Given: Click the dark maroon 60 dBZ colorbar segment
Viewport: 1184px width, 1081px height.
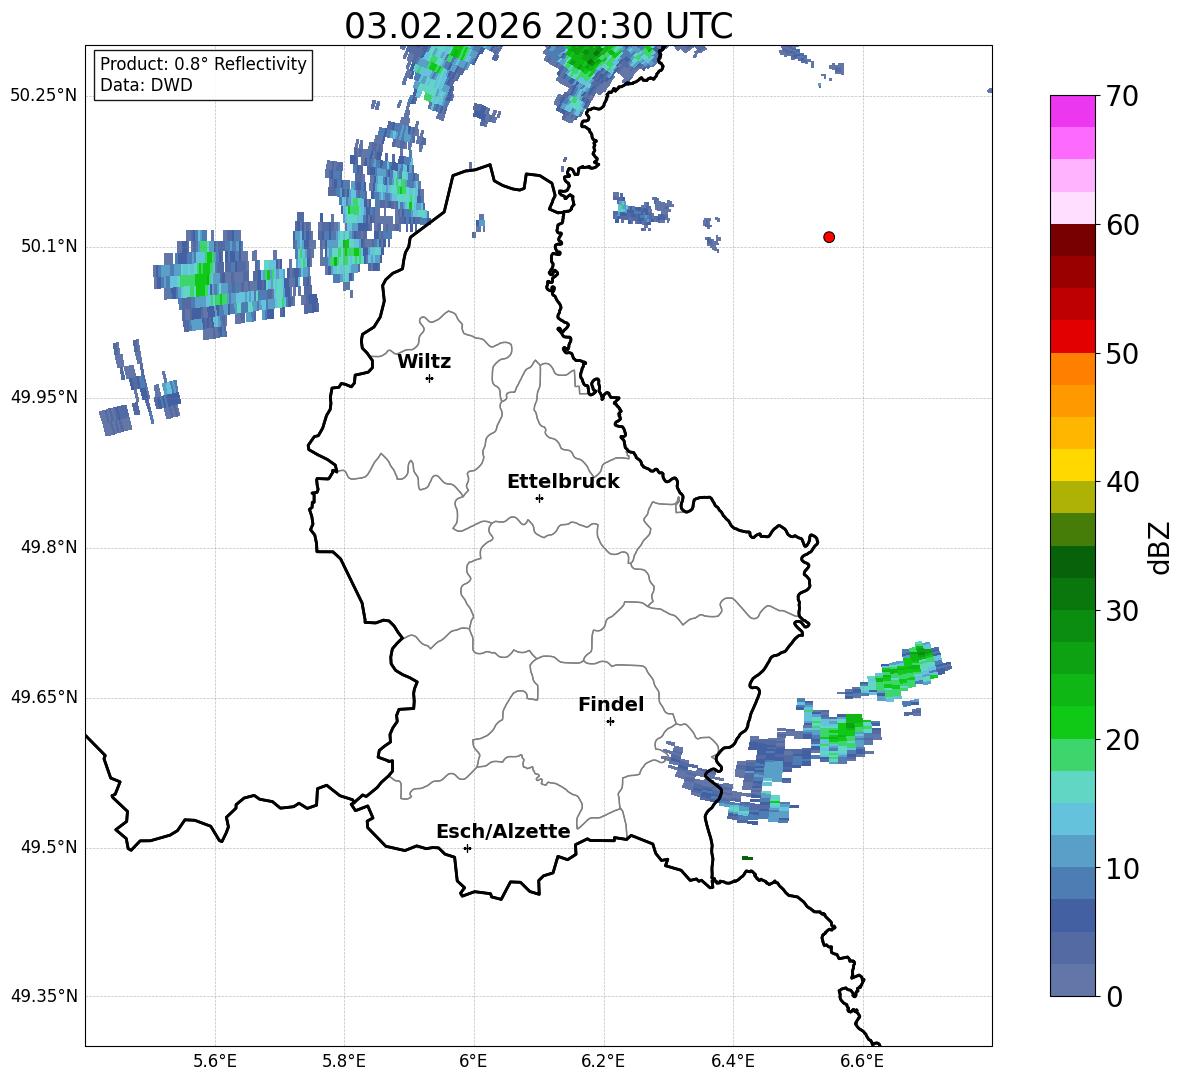Looking at the screenshot, I should (1072, 240).
